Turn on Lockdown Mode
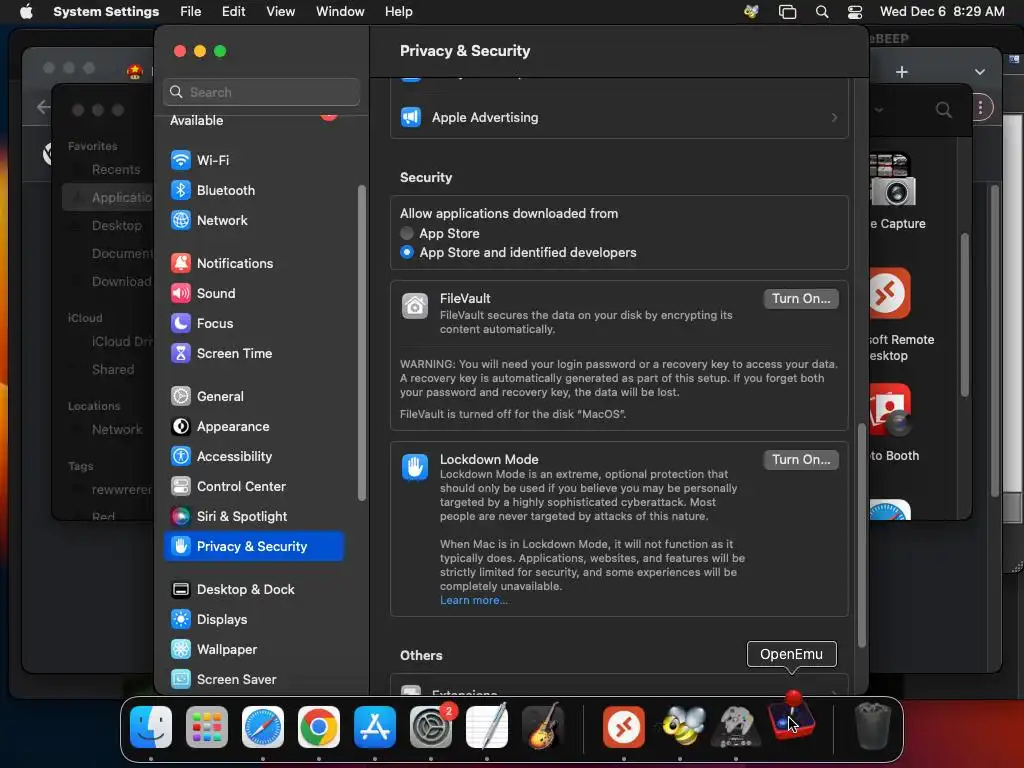The width and height of the screenshot is (1024, 768). point(801,460)
